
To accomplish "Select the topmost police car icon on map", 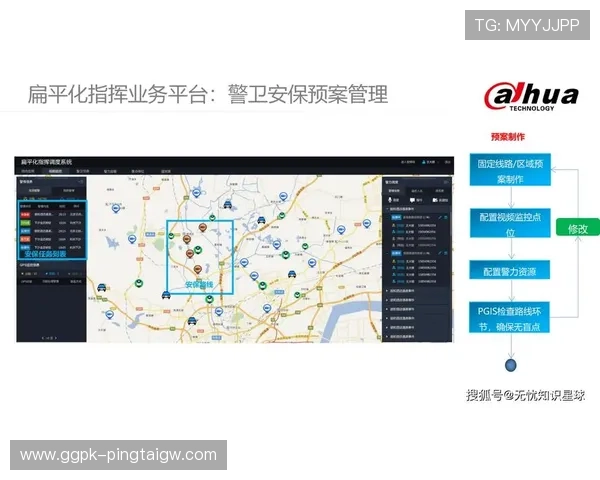I will [228, 204].
